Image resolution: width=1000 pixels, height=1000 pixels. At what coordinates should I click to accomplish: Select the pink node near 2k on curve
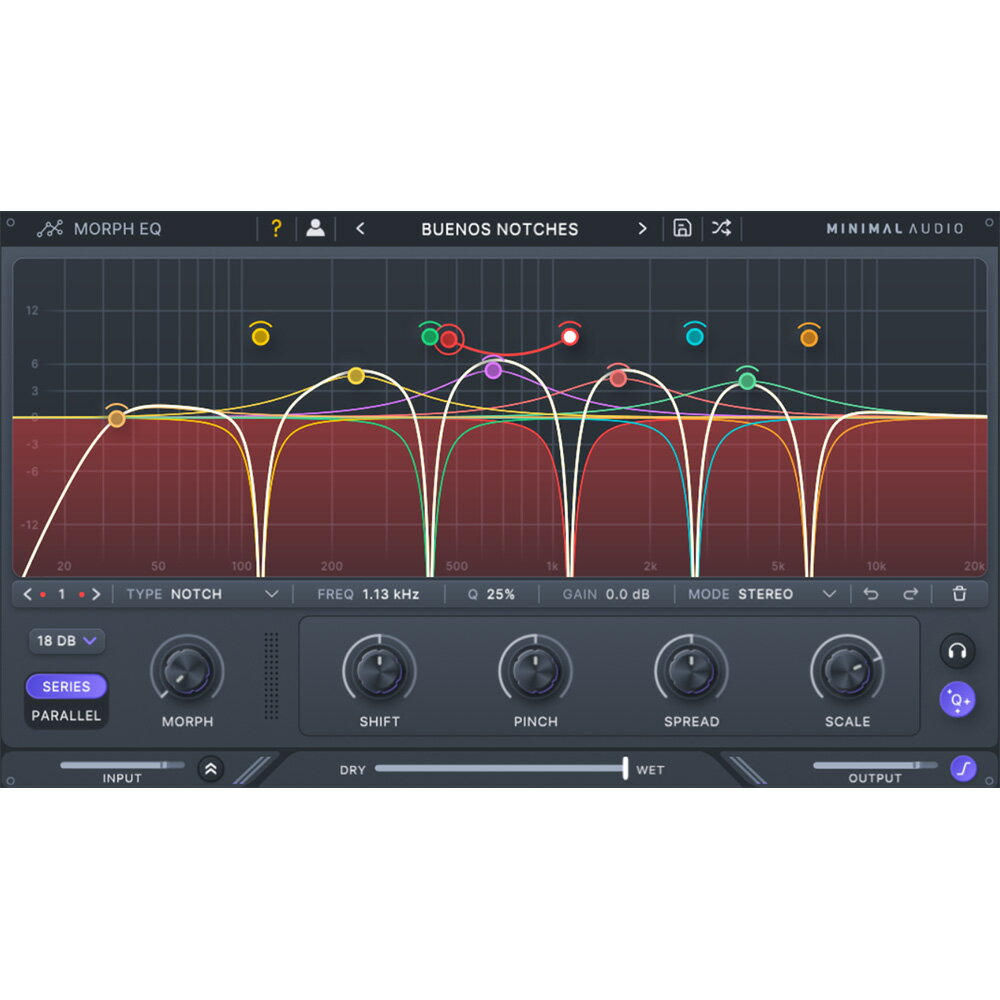tap(617, 379)
